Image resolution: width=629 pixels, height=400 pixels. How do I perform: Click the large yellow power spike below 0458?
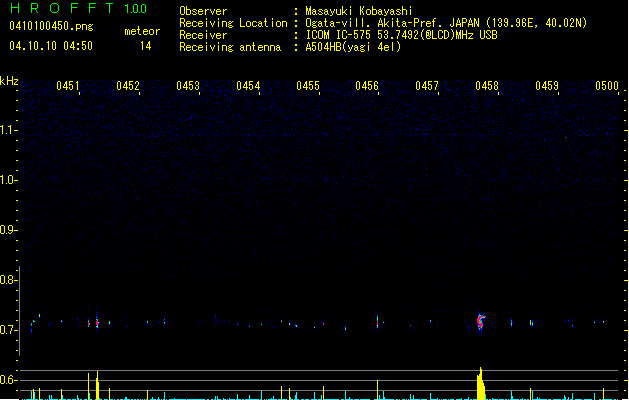pyautogui.click(x=481, y=385)
